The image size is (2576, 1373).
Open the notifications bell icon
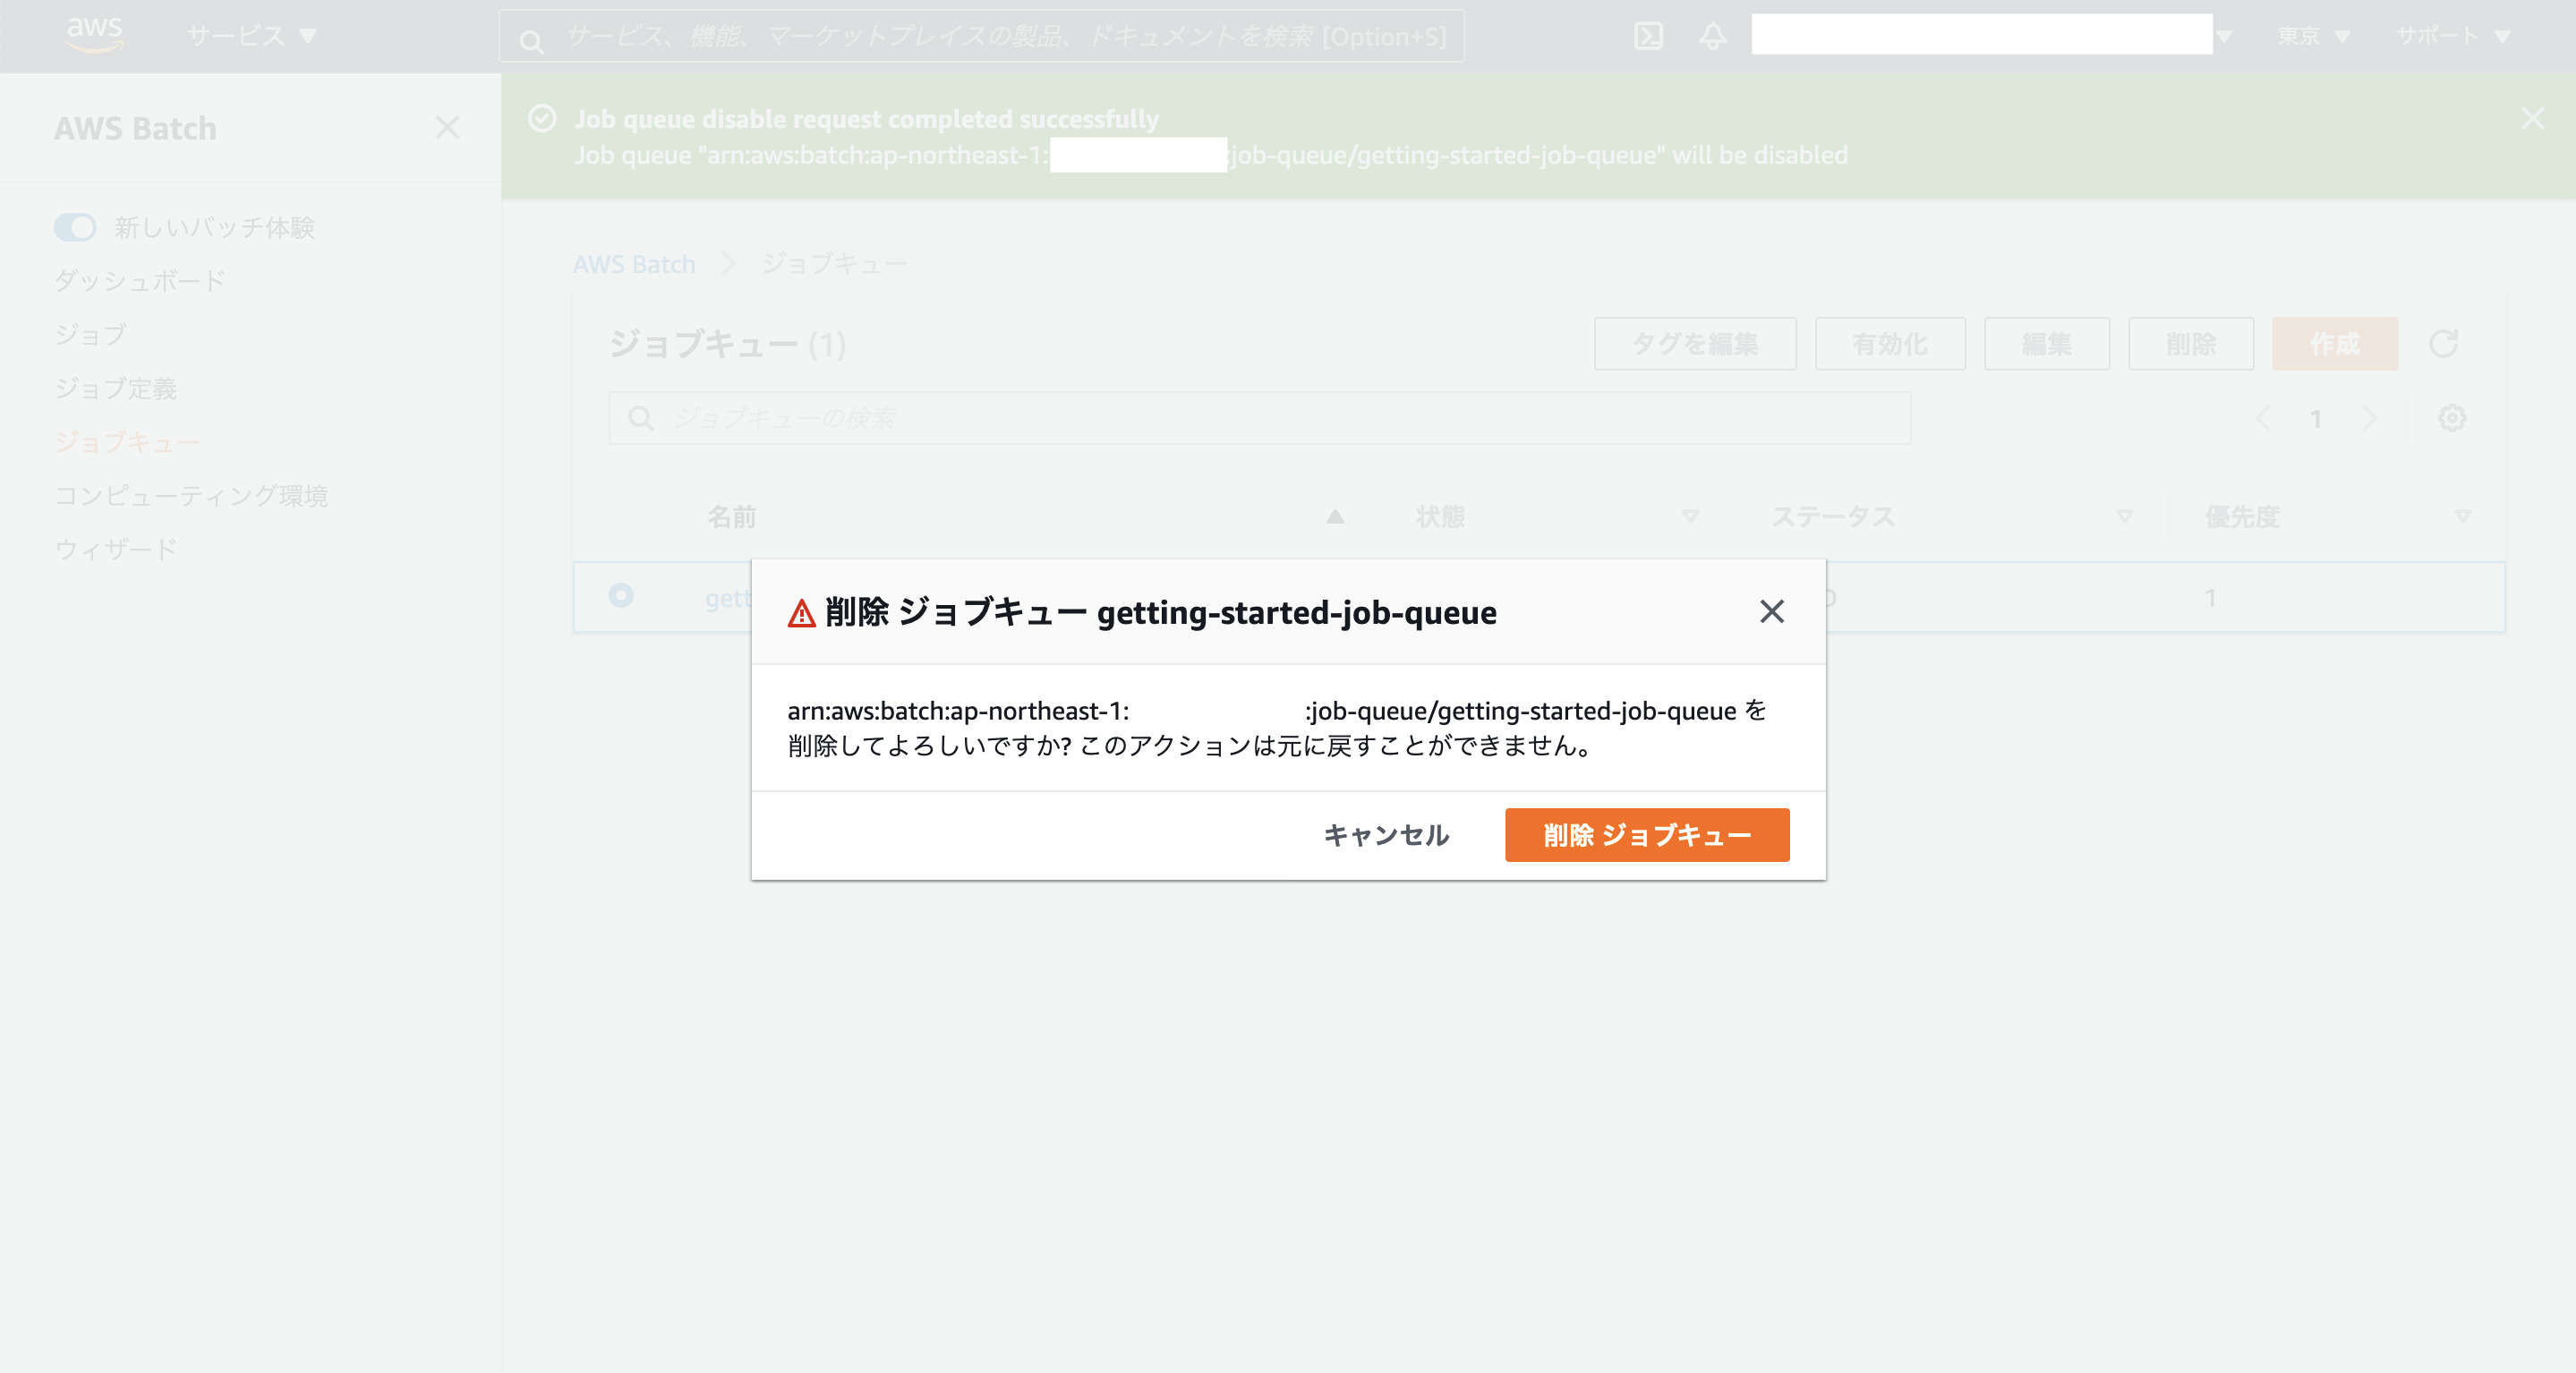pos(1713,37)
